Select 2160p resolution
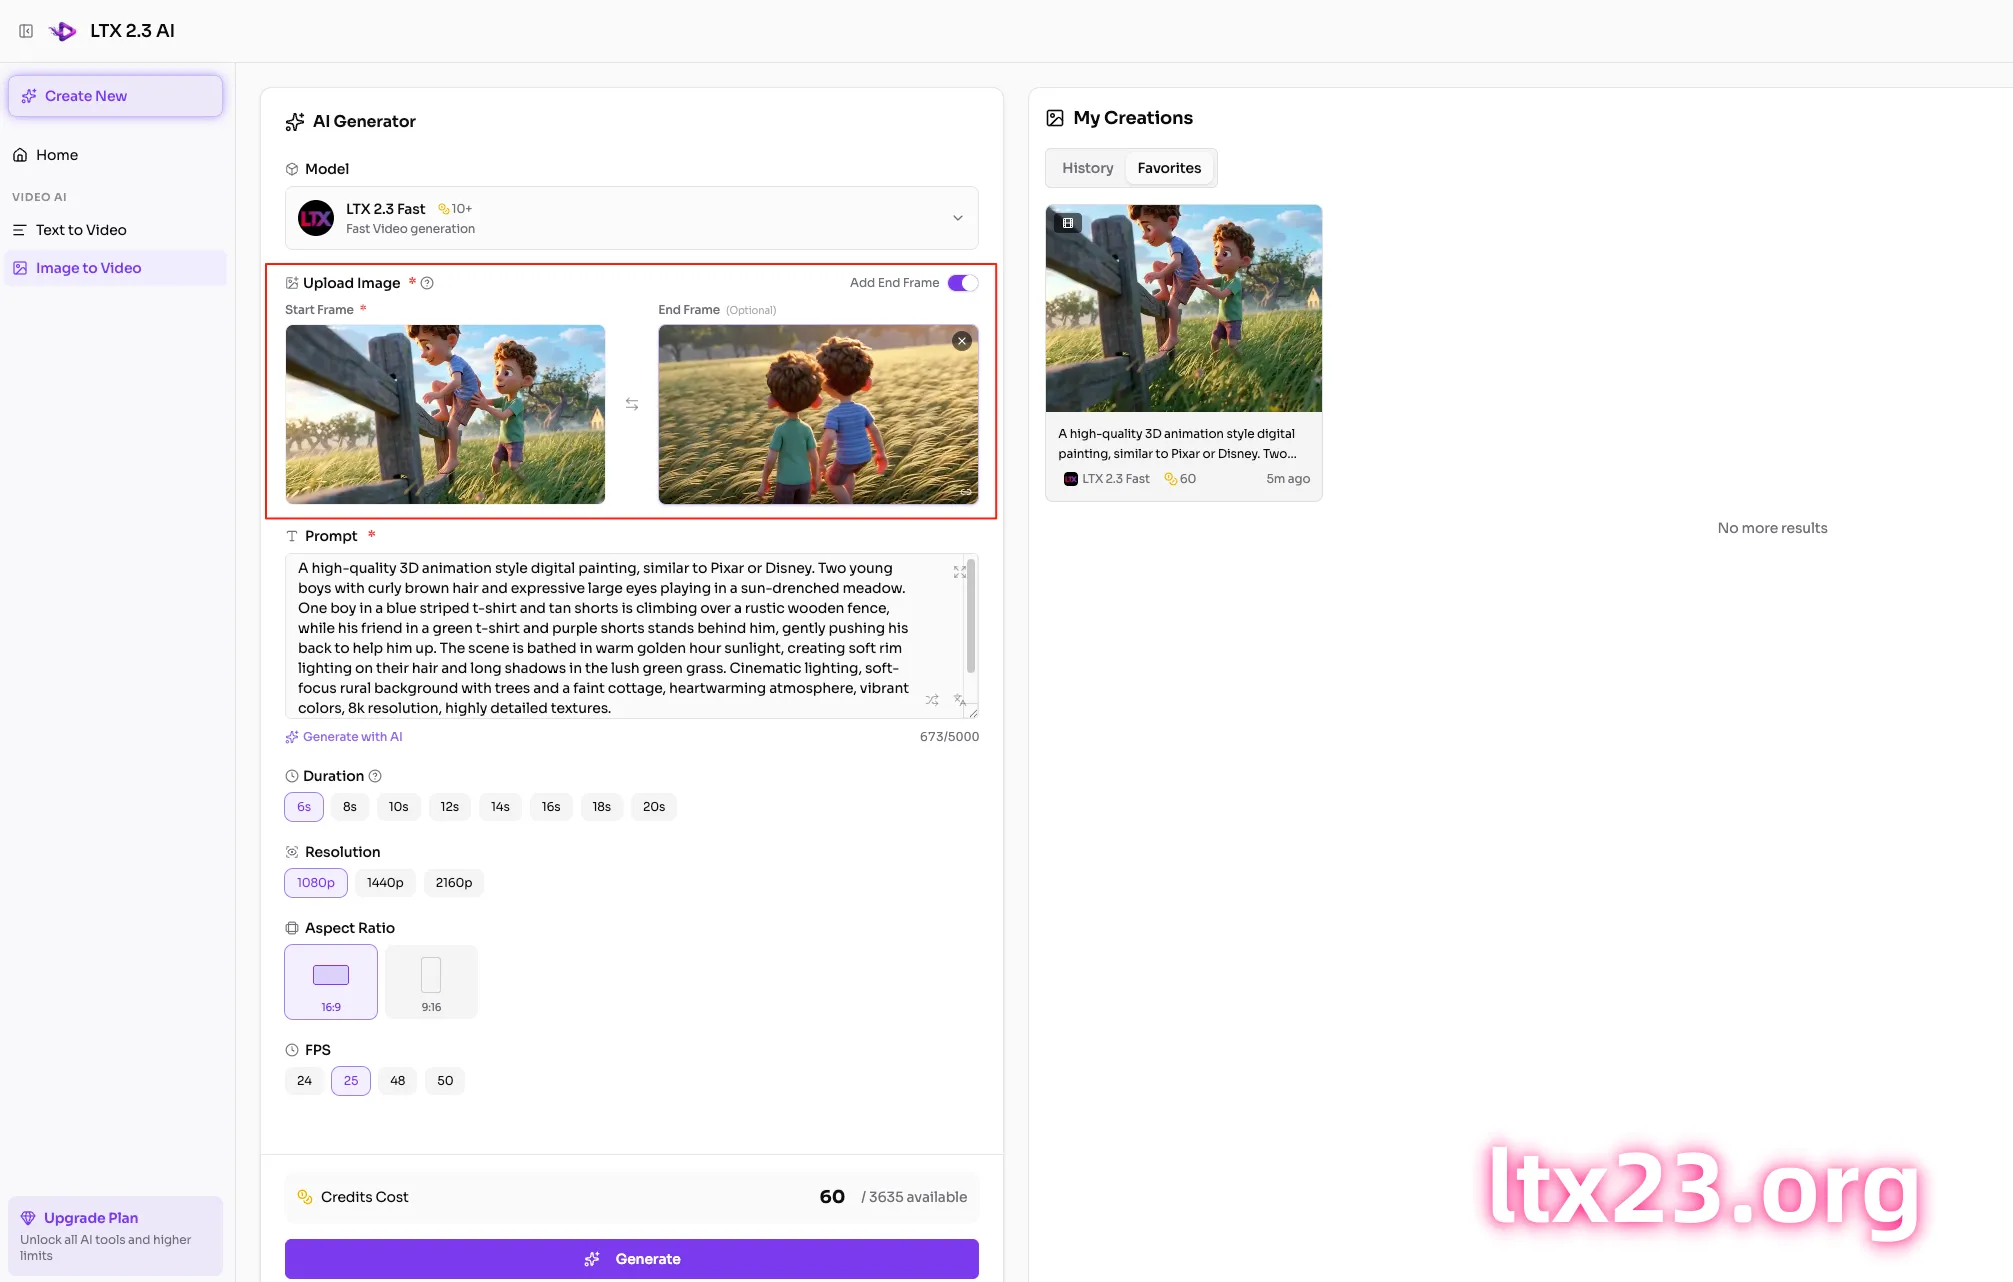Viewport: 2013px width, 1282px height. pyautogui.click(x=453, y=883)
